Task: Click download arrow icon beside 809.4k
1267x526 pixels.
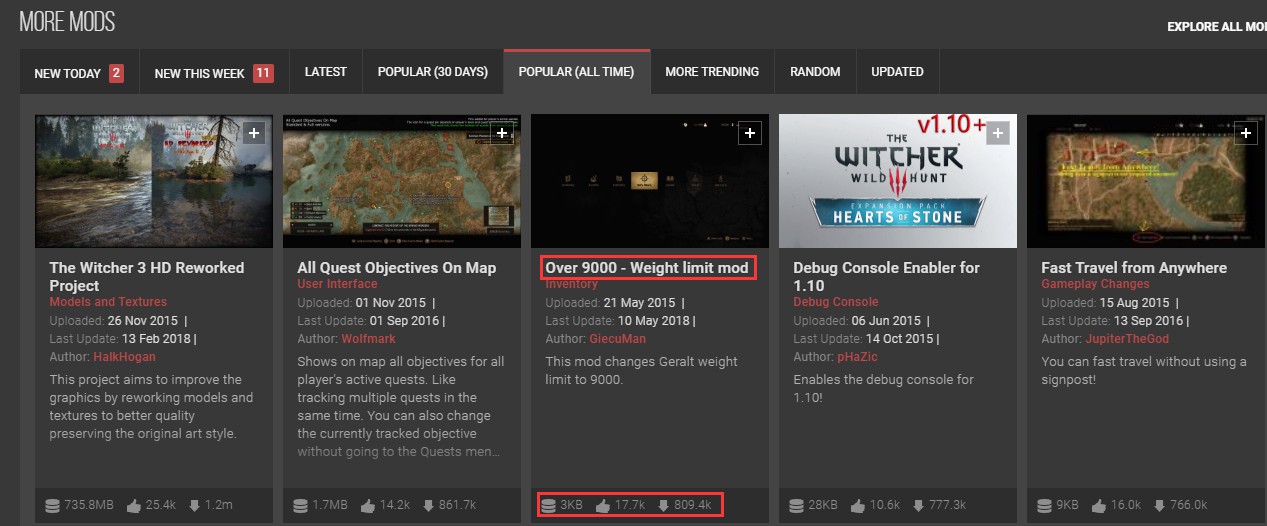Action: tap(662, 506)
